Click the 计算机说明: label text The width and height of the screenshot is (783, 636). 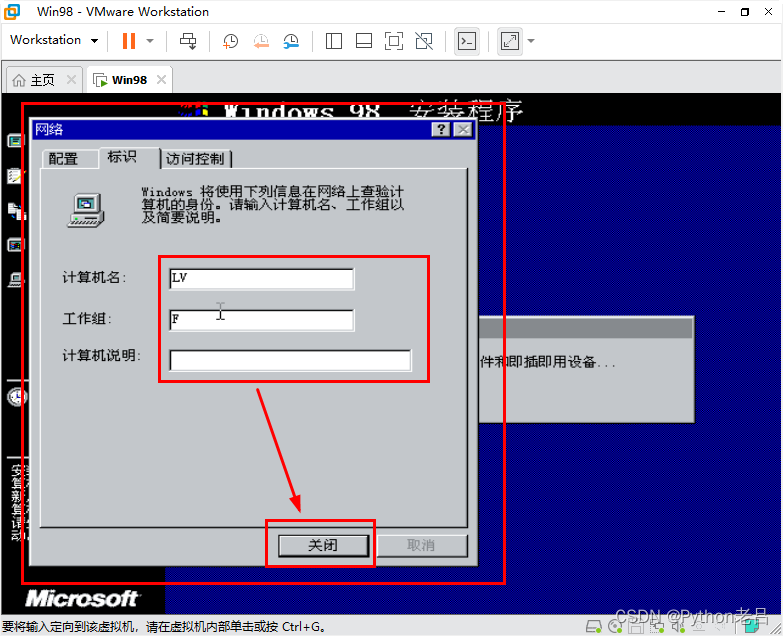tap(101, 355)
